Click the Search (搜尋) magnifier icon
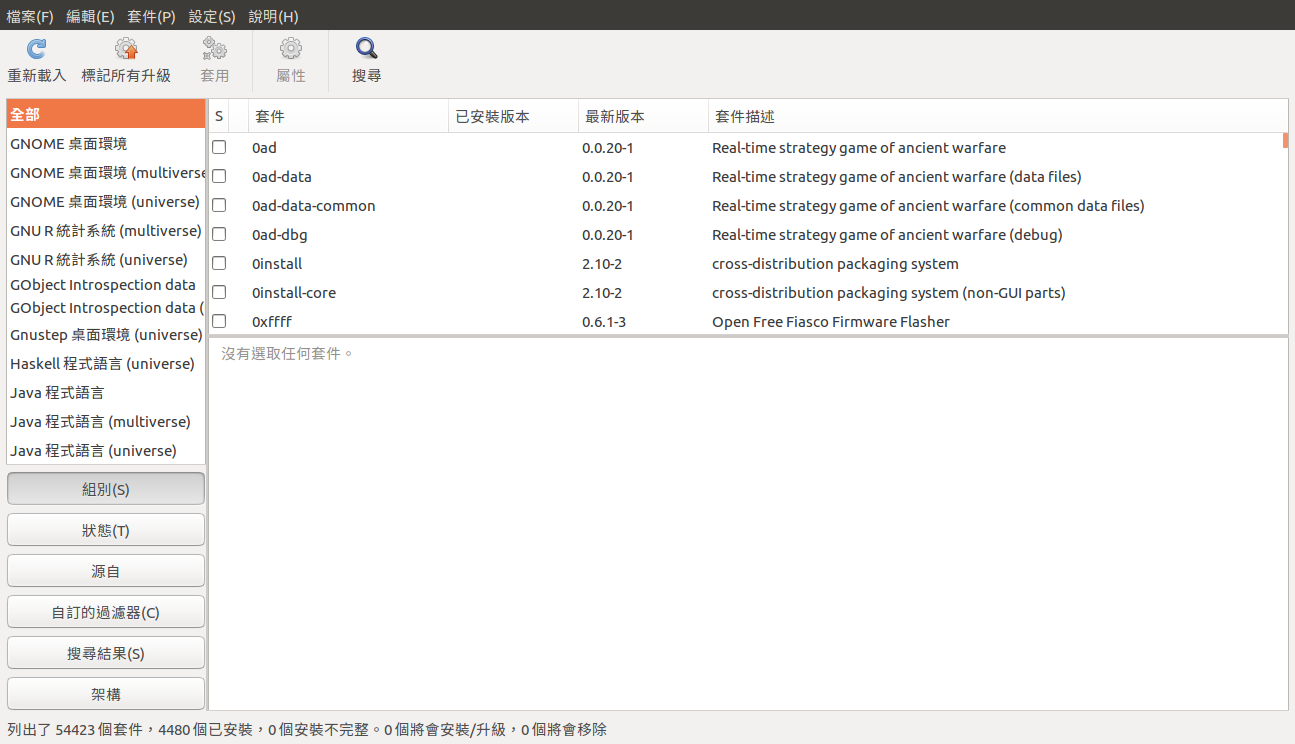The image size is (1295, 744). coord(366,49)
